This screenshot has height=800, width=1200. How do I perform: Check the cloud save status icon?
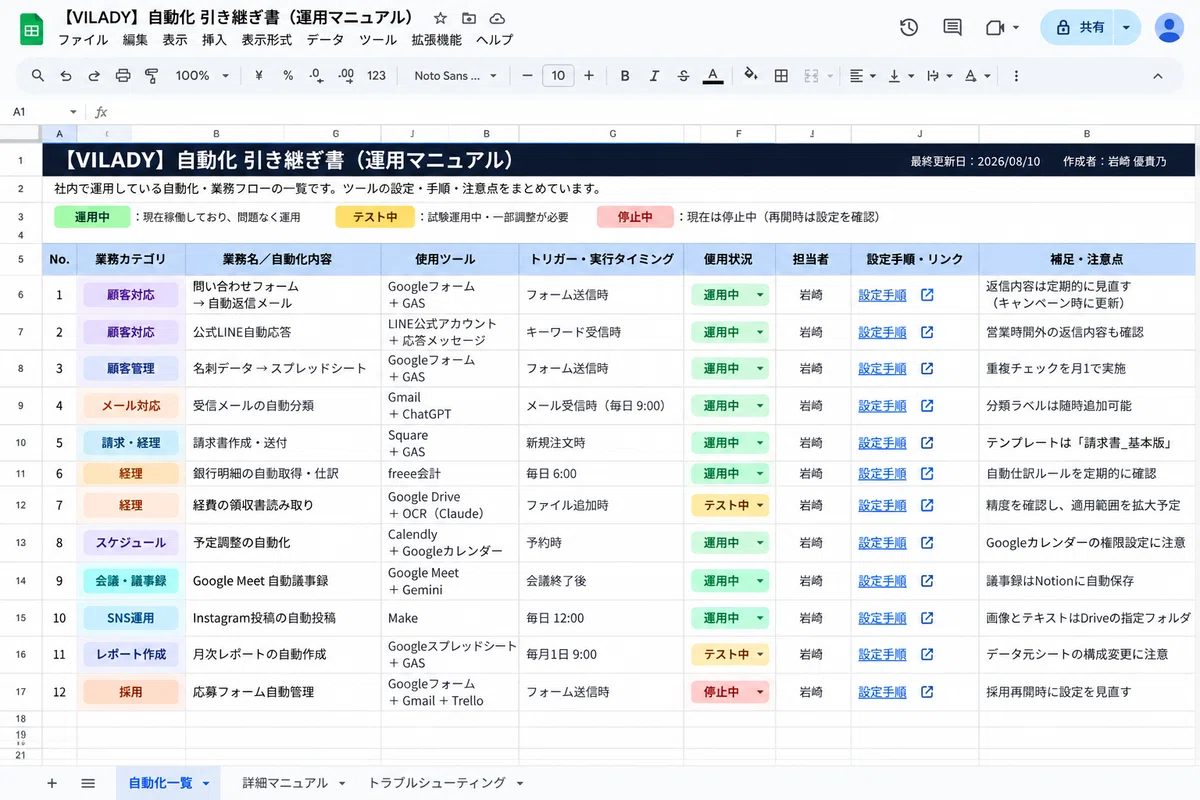point(497,18)
